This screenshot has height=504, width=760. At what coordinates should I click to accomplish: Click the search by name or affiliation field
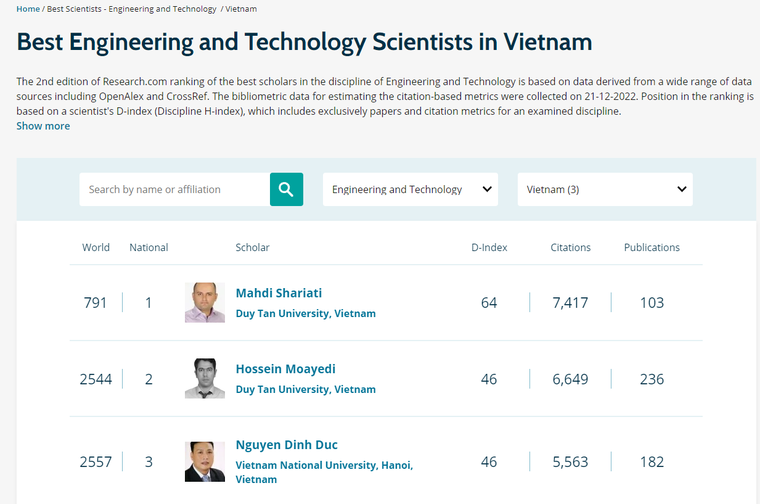point(175,189)
